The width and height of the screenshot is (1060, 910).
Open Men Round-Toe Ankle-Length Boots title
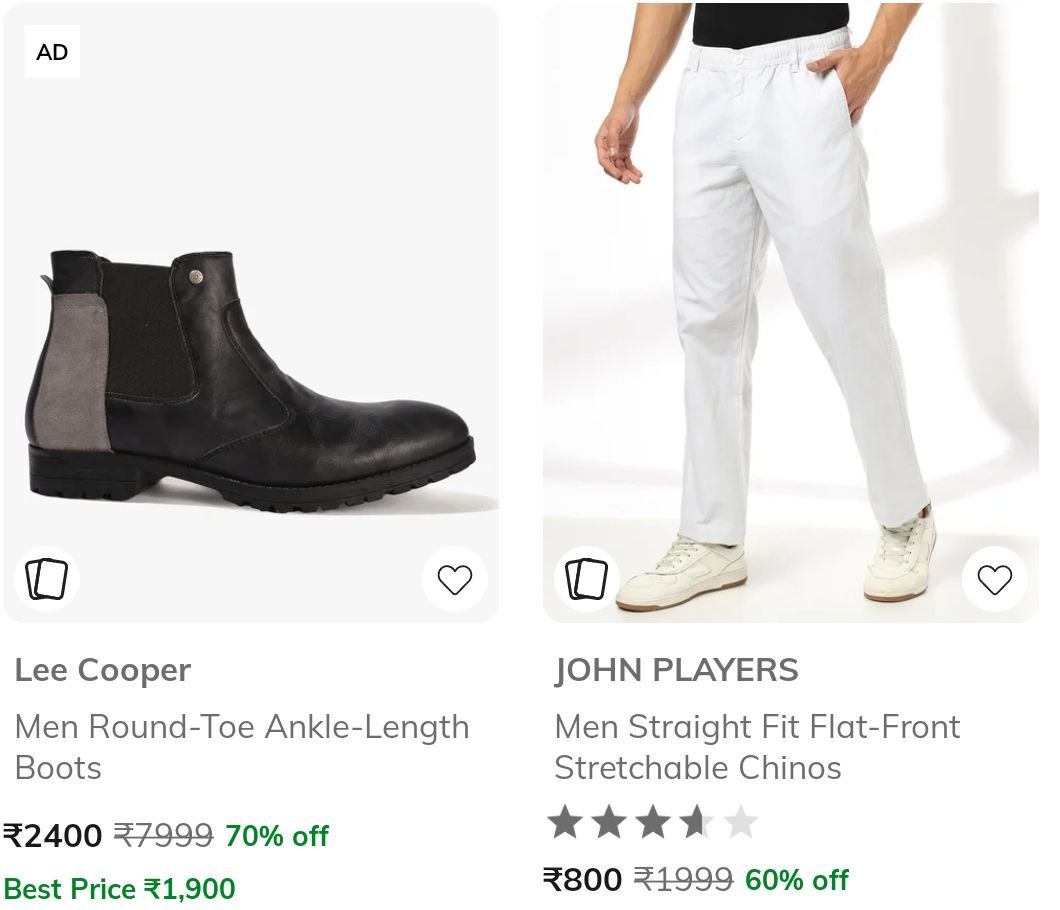(x=242, y=747)
